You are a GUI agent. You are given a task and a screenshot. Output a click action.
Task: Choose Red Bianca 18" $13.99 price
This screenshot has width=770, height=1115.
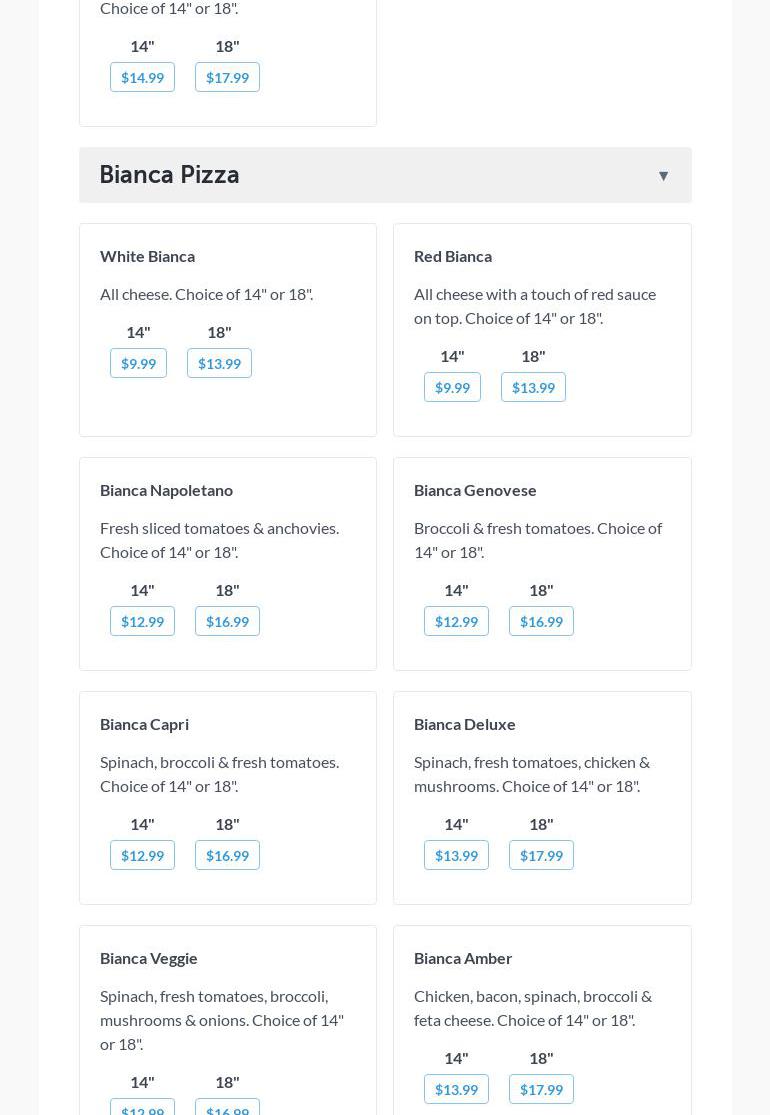click(x=533, y=387)
